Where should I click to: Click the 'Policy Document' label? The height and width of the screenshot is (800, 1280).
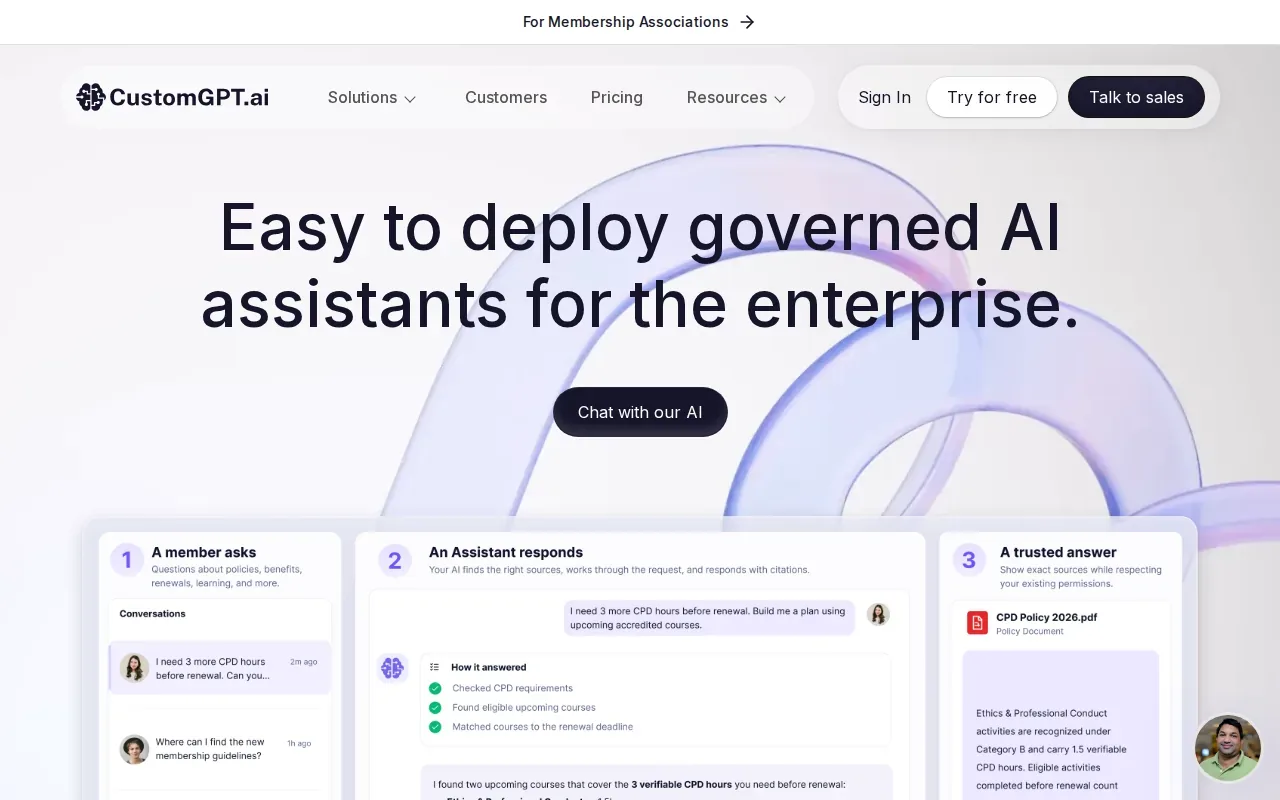1030,632
